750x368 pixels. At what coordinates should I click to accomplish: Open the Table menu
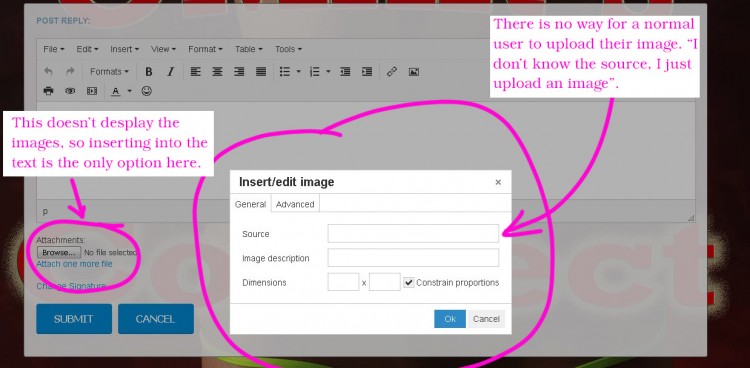tap(248, 49)
